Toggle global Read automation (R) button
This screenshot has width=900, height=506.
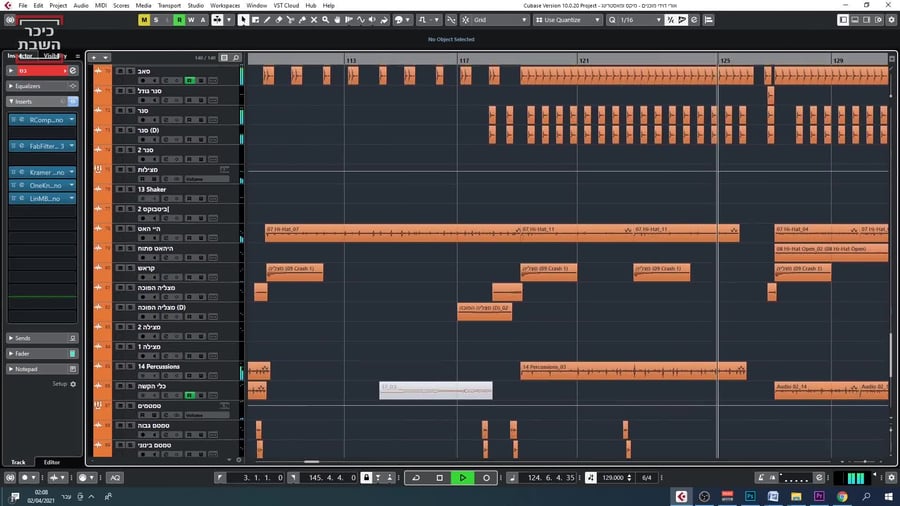(x=179, y=20)
